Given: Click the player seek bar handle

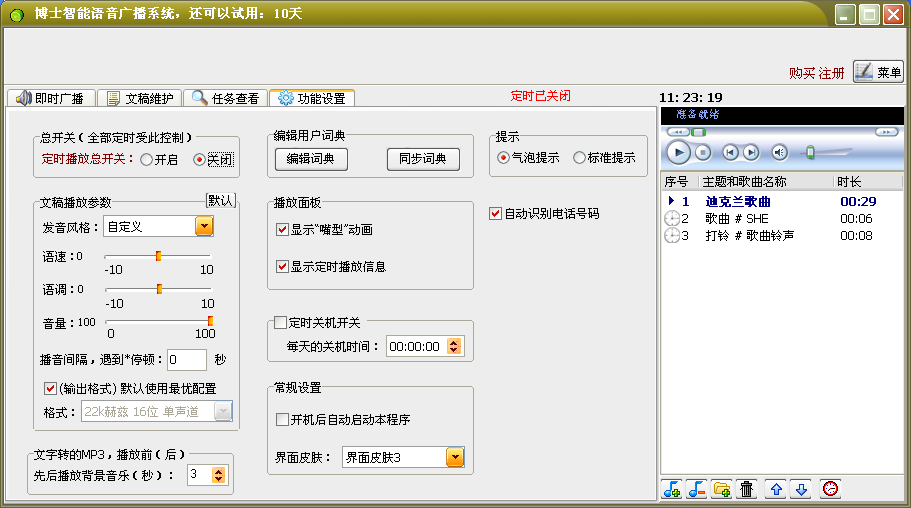Looking at the screenshot, I should click(x=698, y=132).
